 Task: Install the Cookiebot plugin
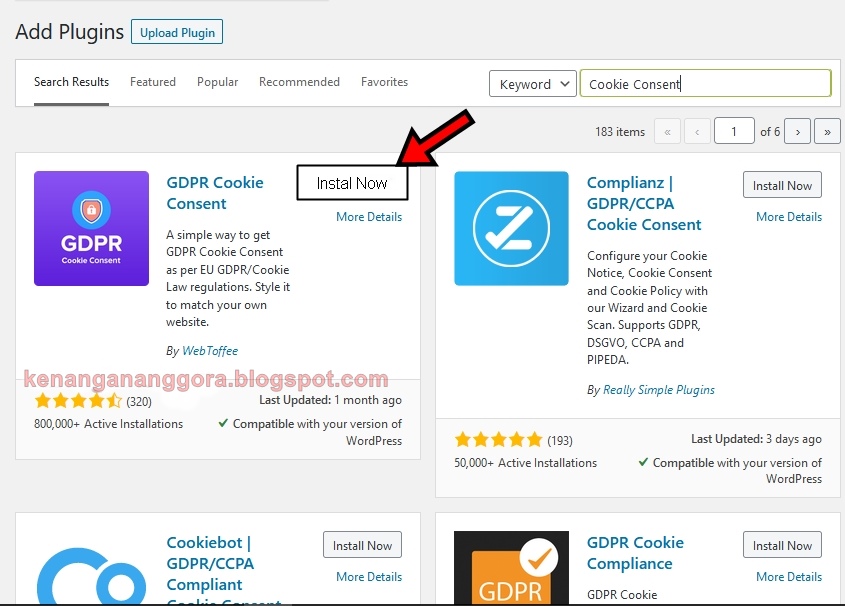coord(362,545)
